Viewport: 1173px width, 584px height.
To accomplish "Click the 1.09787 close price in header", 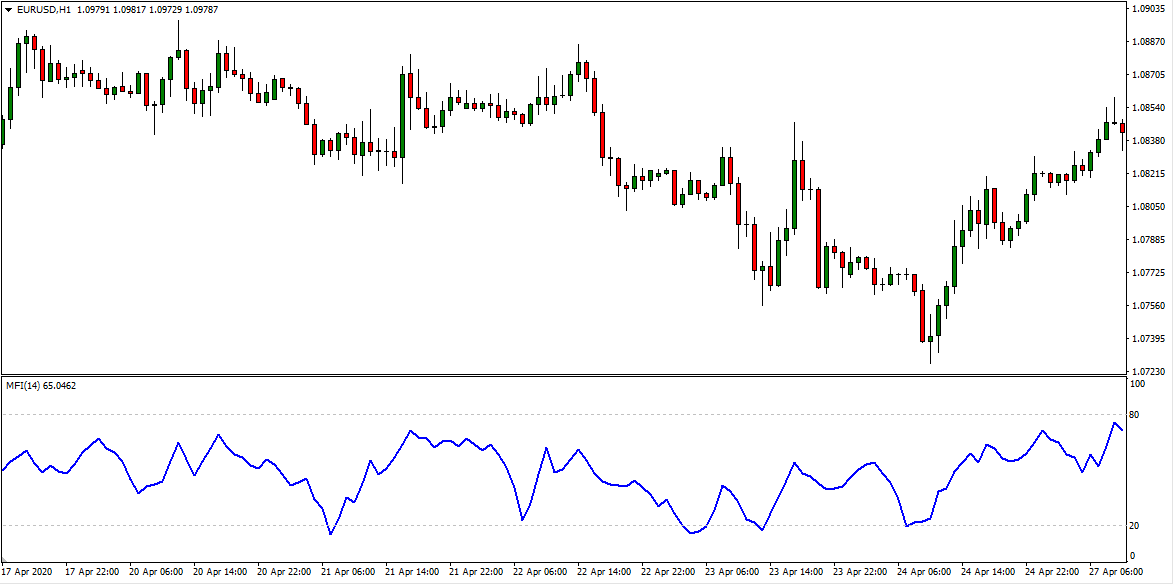I will click(200, 10).
